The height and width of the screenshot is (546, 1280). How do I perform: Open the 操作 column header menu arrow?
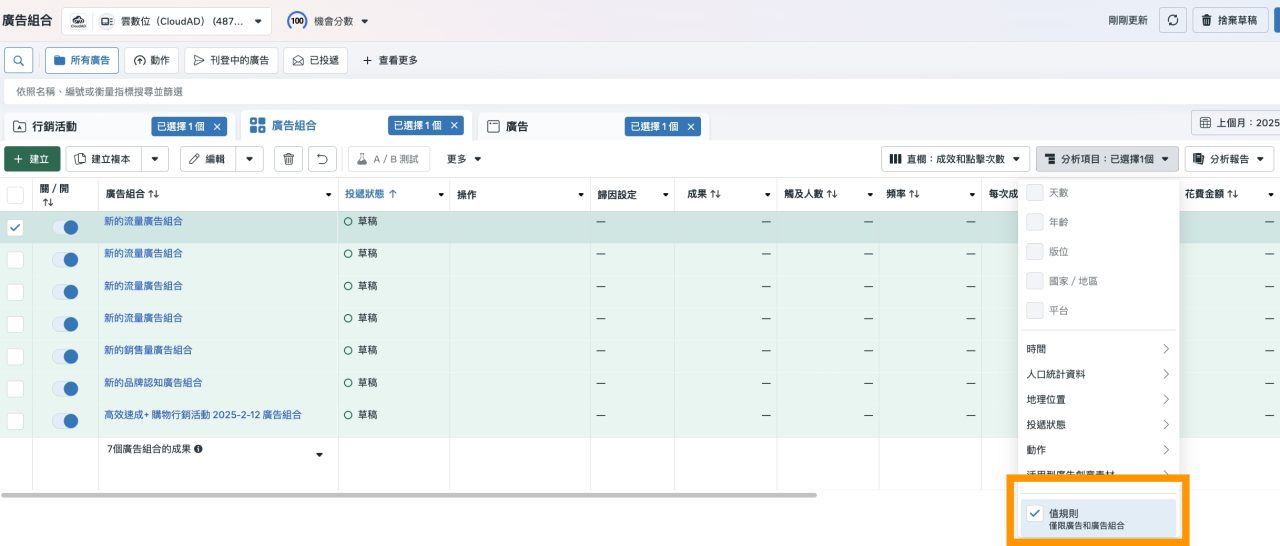point(579,195)
